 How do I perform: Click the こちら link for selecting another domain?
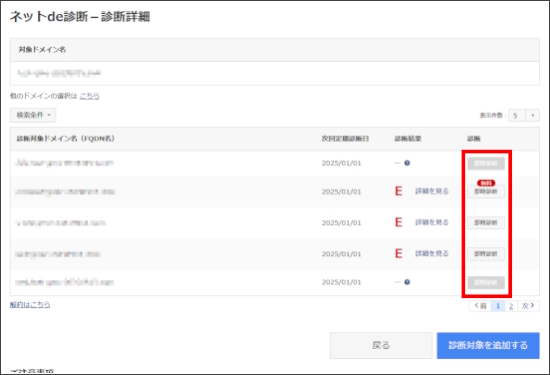[x=89, y=96]
